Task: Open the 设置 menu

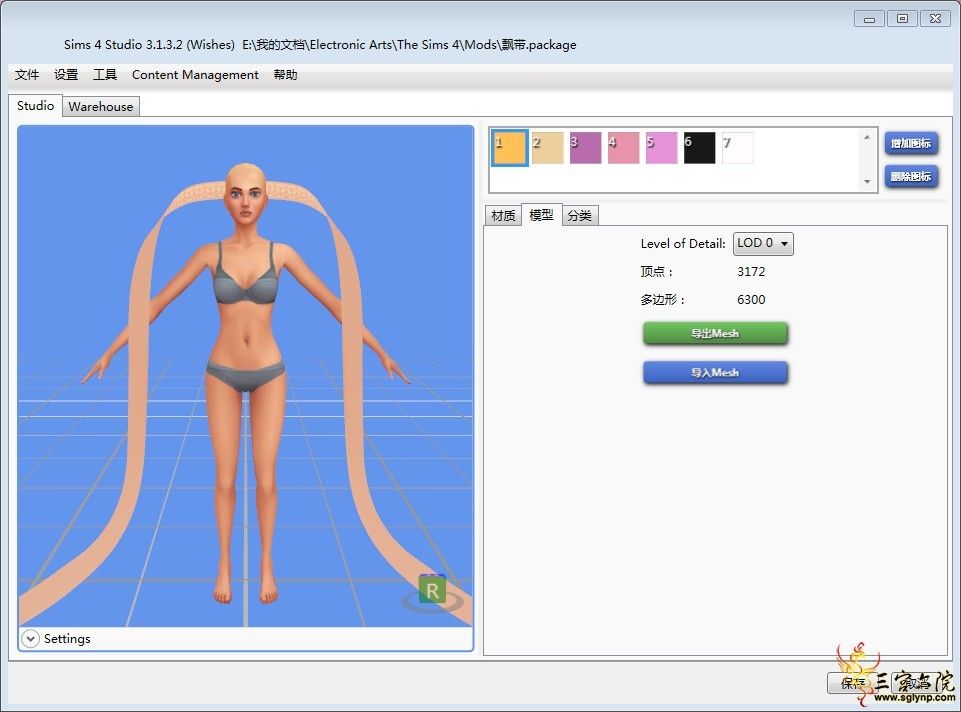Action: [66, 75]
